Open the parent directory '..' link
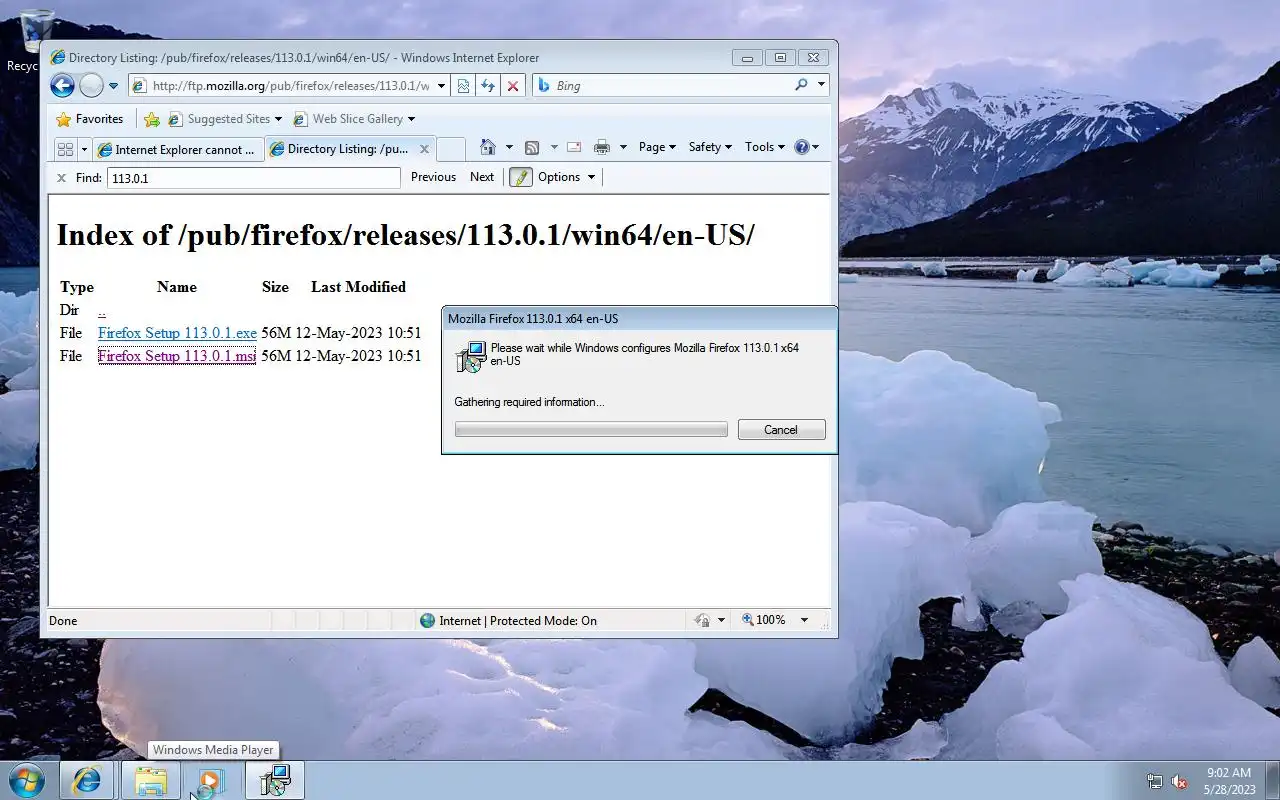 click(102, 311)
